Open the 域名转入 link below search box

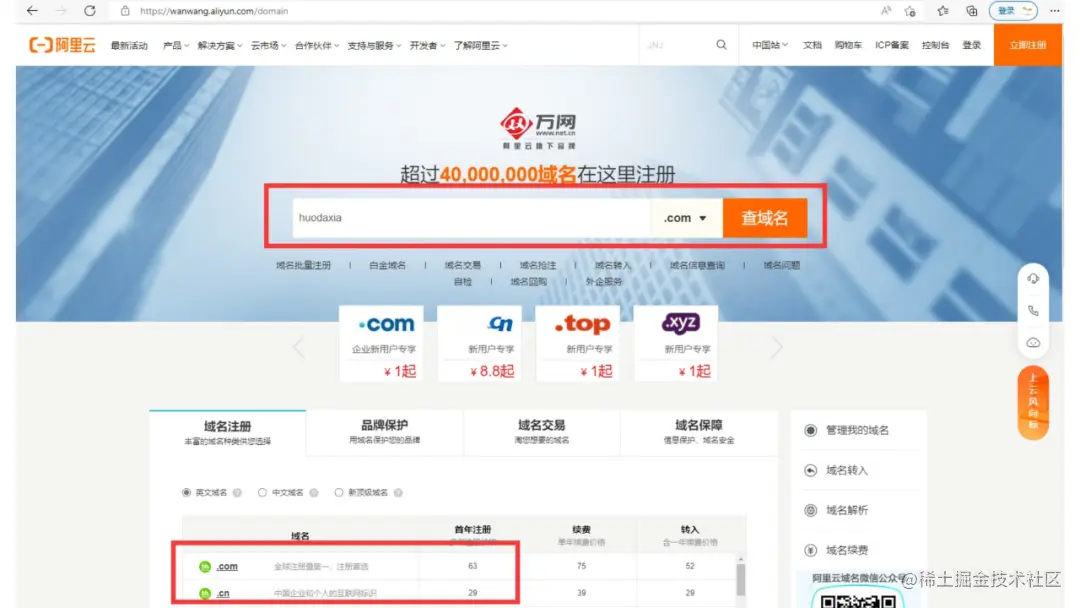click(x=612, y=265)
